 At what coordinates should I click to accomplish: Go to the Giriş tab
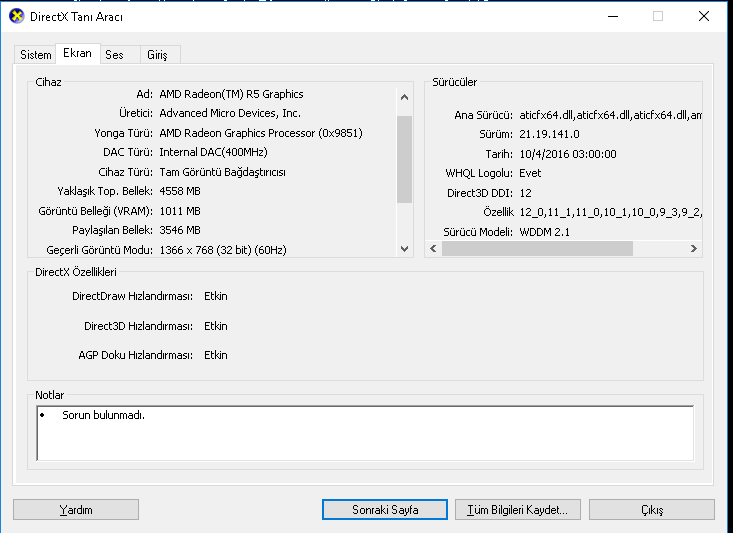coord(158,55)
